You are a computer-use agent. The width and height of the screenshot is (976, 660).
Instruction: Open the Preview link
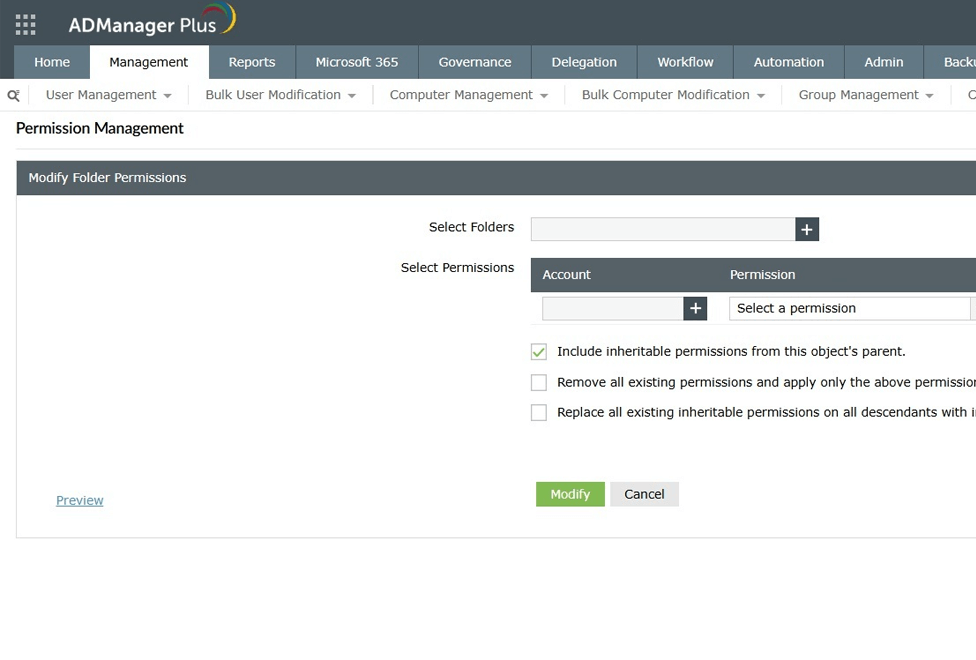80,501
